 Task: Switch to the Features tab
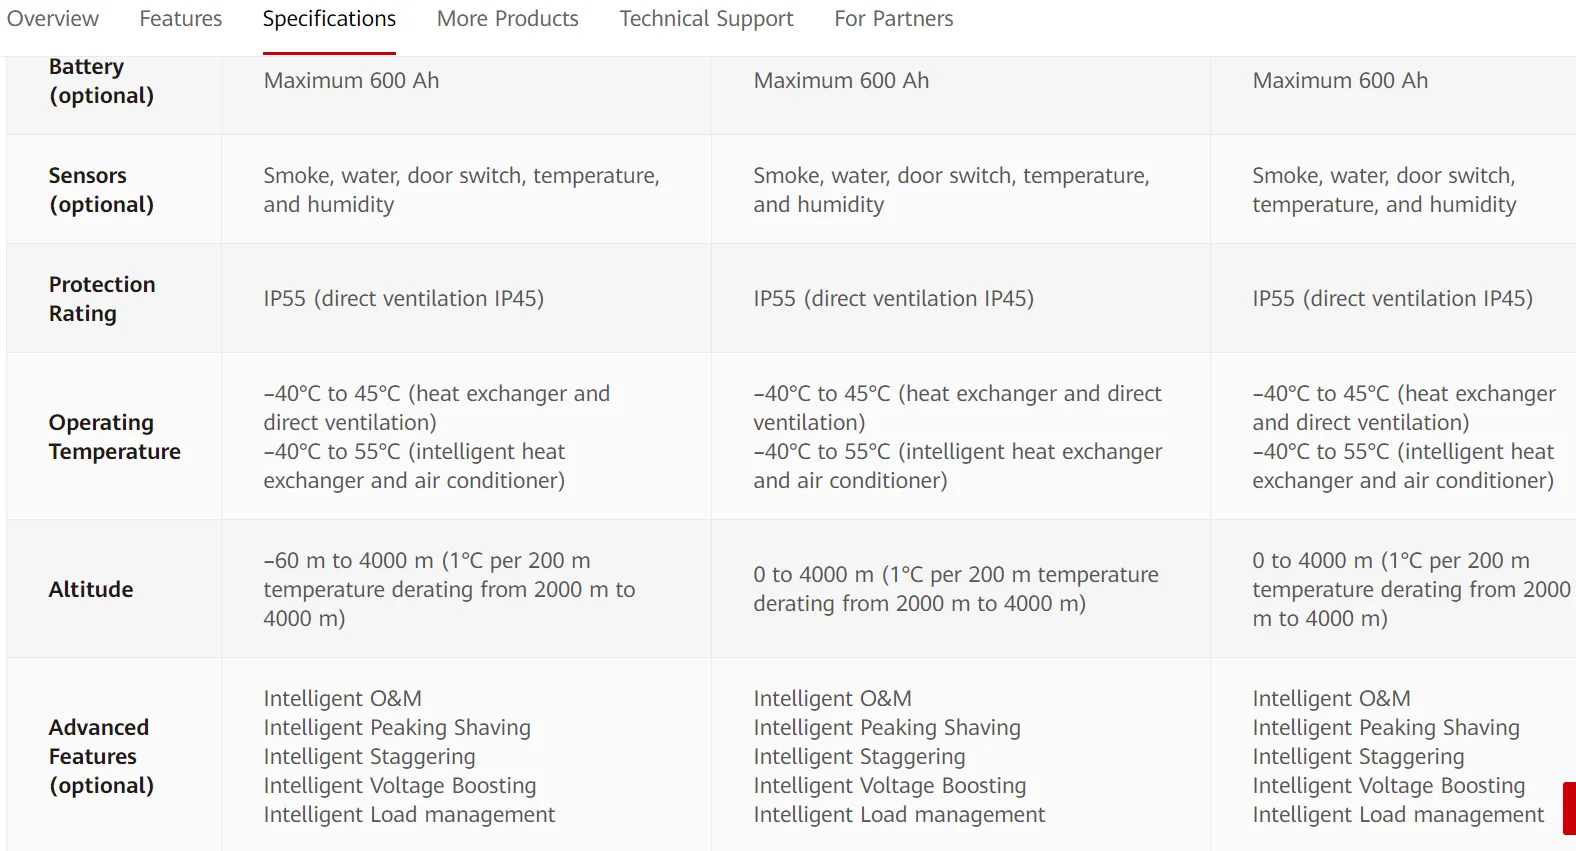pos(181,19)
